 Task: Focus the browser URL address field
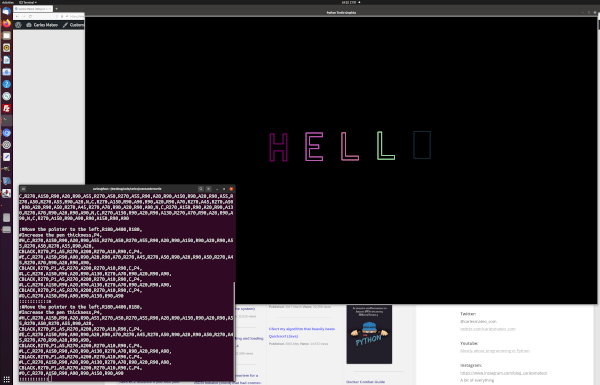pyautogui.click(x=71, y=16)
